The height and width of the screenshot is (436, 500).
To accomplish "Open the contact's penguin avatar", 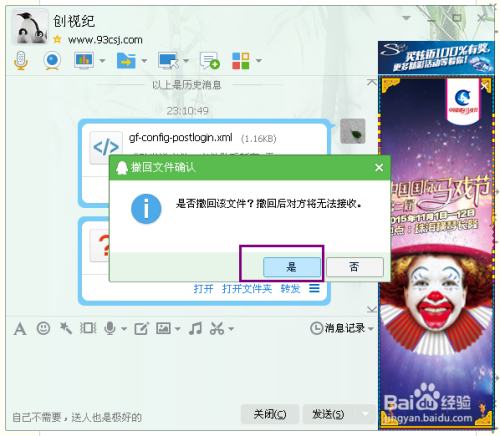I will point(30,27).
